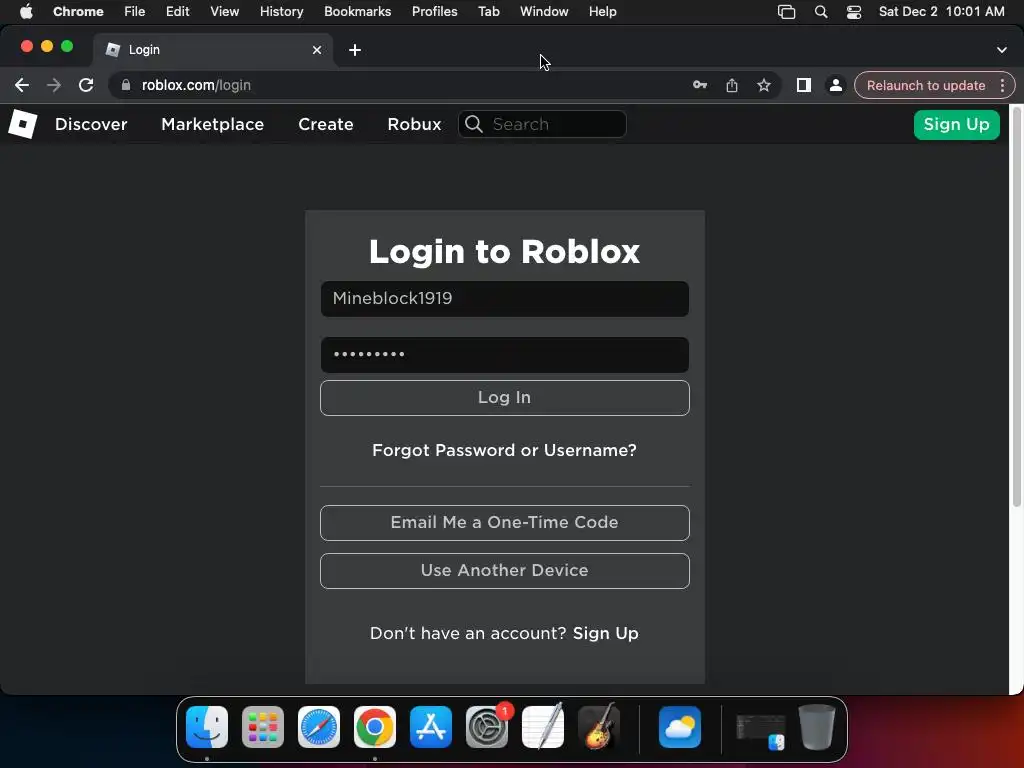Open the saved passwords key icon

[x=699, y=85]
